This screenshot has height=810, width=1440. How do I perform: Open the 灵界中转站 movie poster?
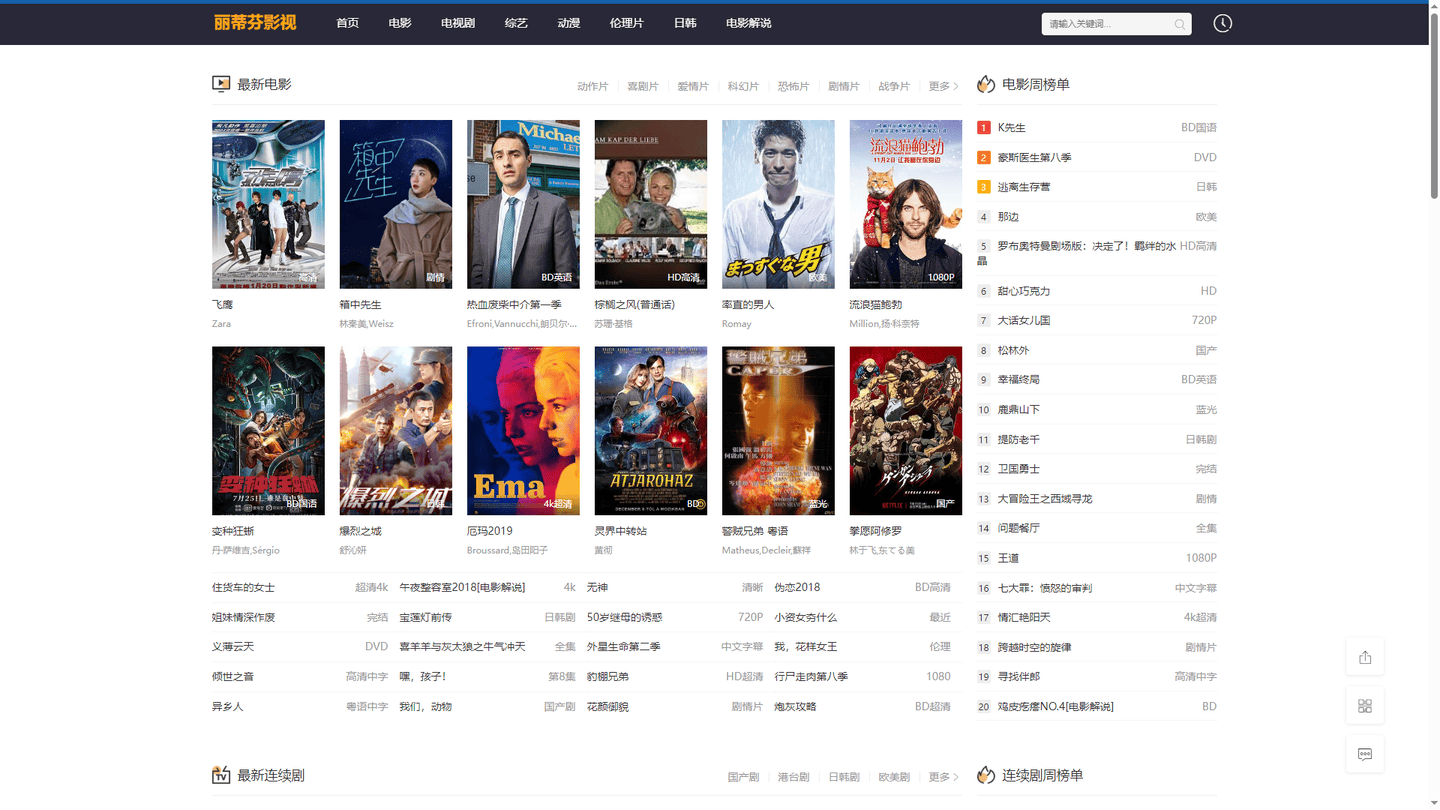(x=651, y=431)
